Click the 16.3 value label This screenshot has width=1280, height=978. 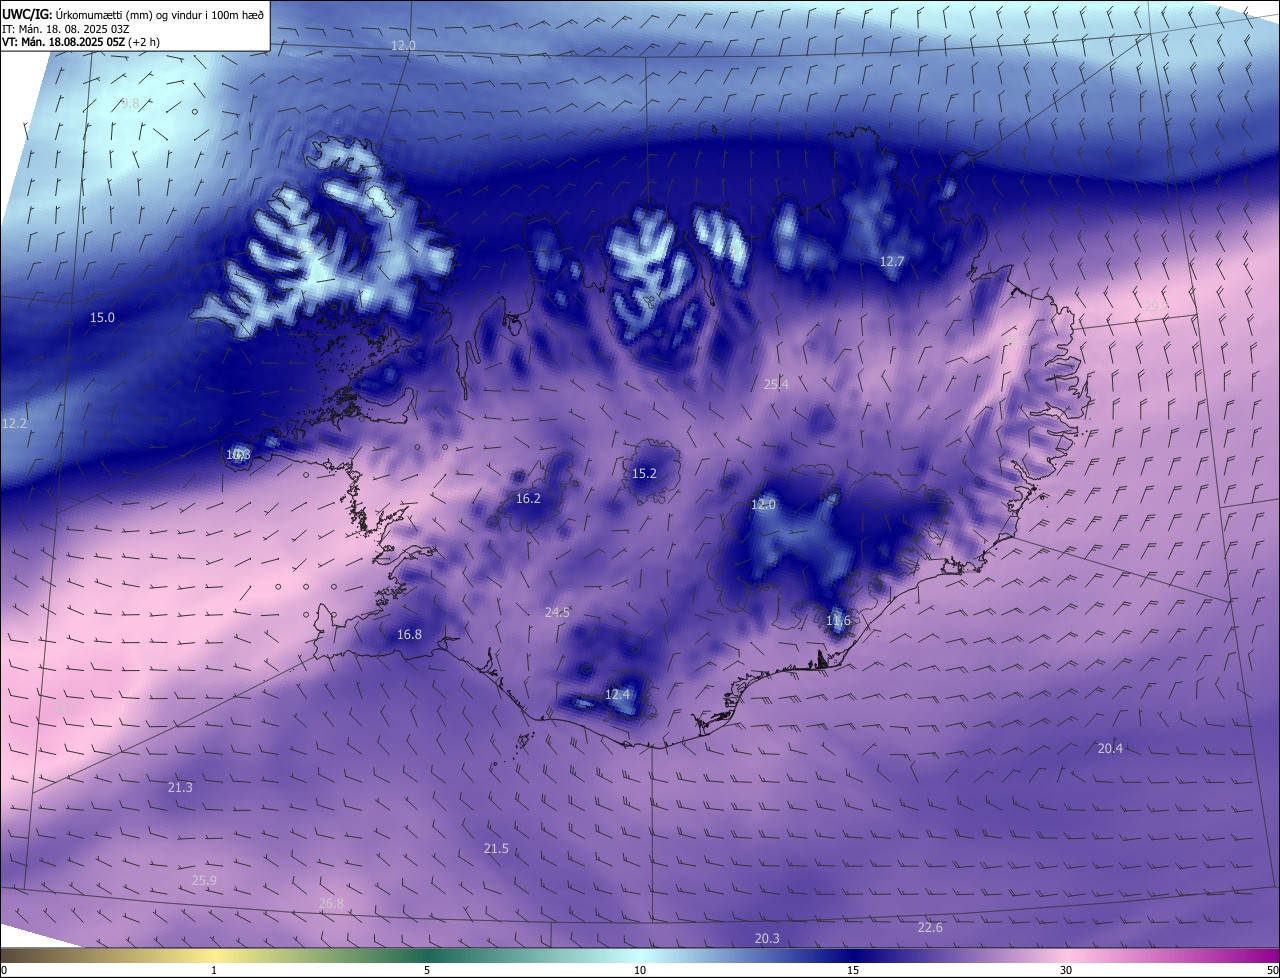click(238, 455)
